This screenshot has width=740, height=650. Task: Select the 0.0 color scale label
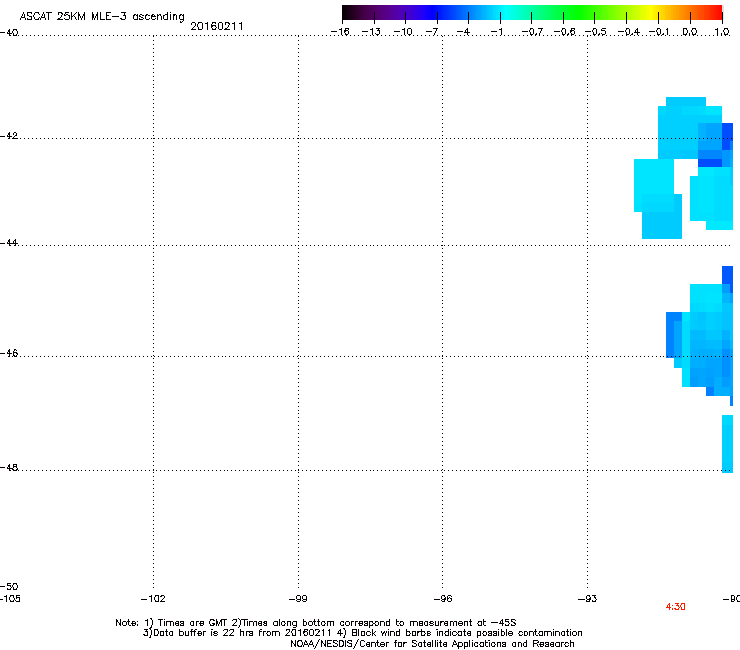[690, 32]
